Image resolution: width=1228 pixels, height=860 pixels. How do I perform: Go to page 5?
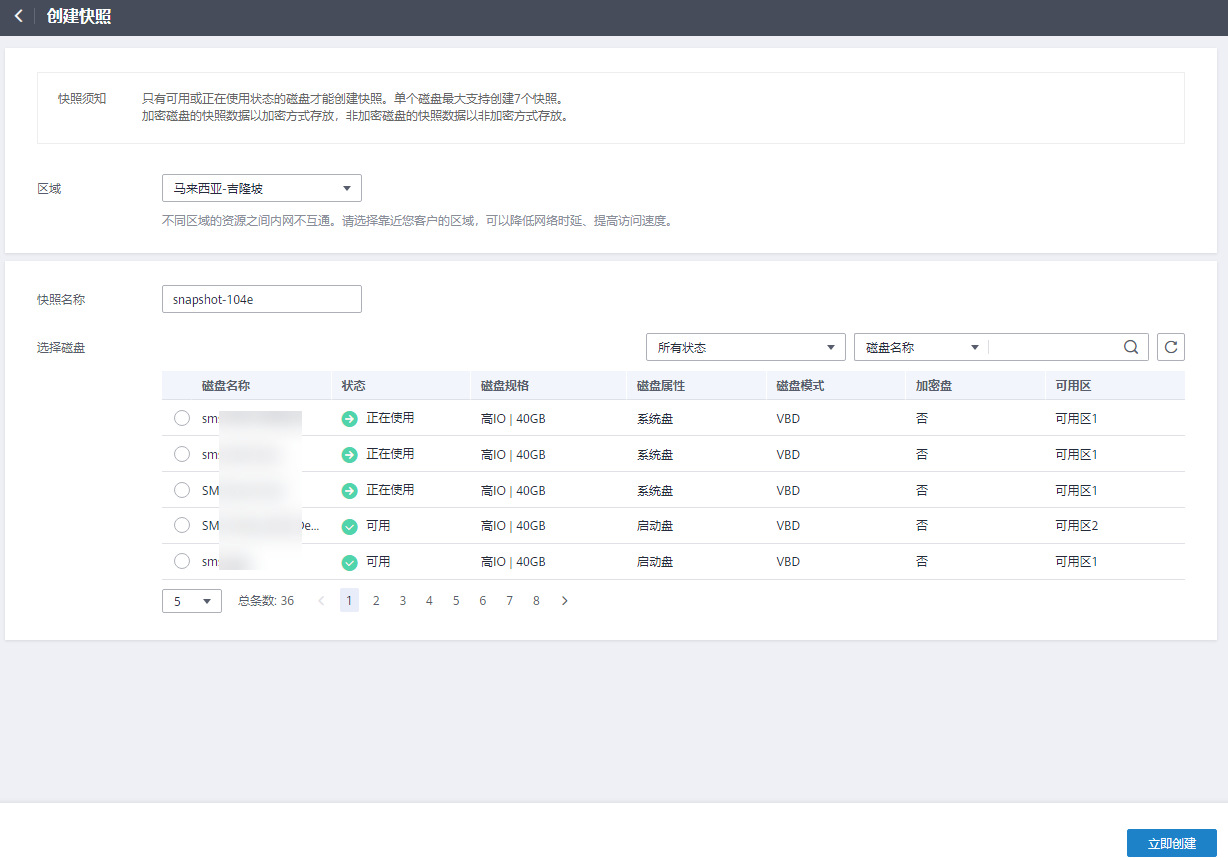(x=456, y=601)
